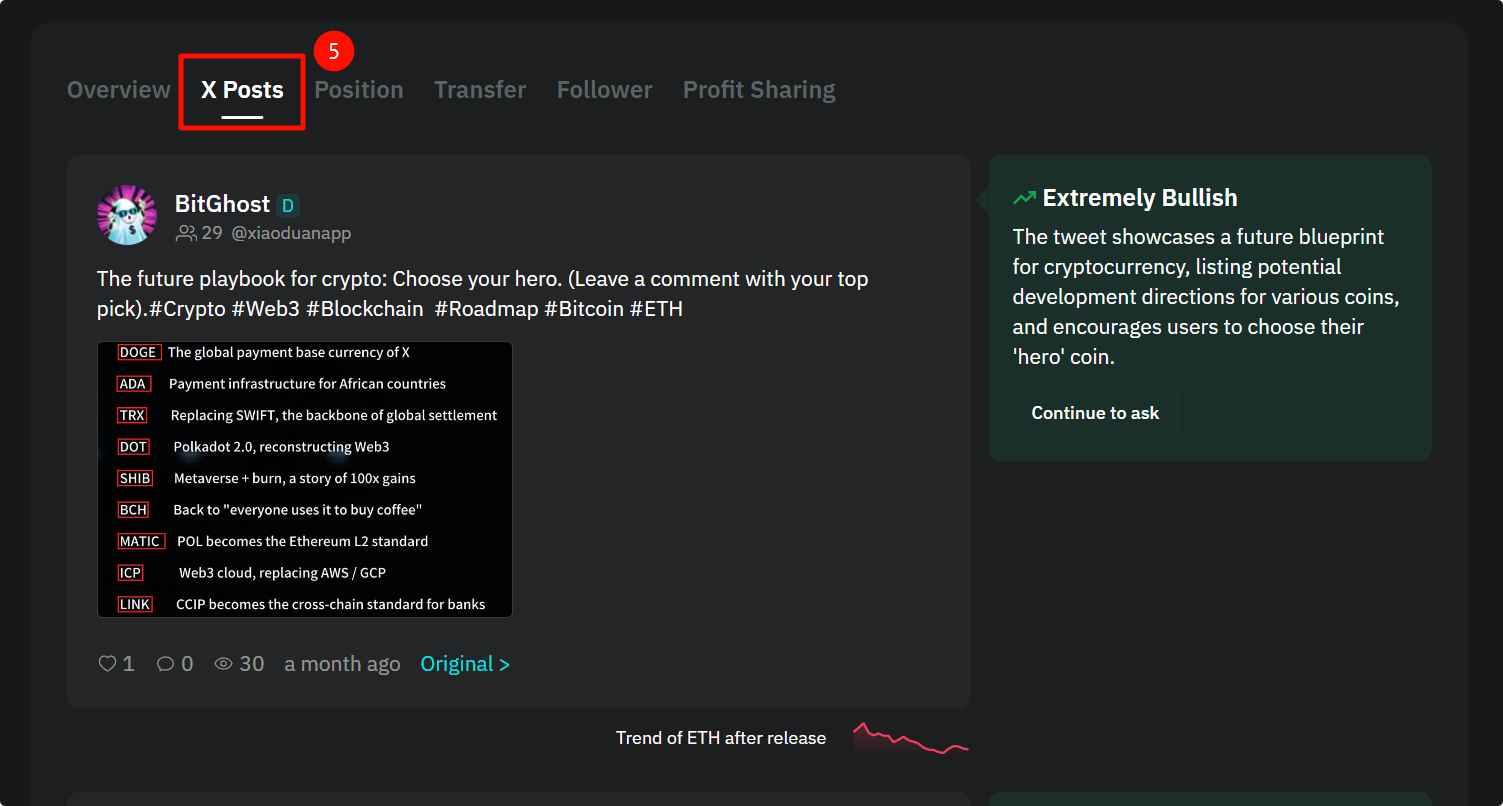Click the views eye icon
This screenshot has height=806, width=1503.
pyautogui.click(x=224, y=663)
